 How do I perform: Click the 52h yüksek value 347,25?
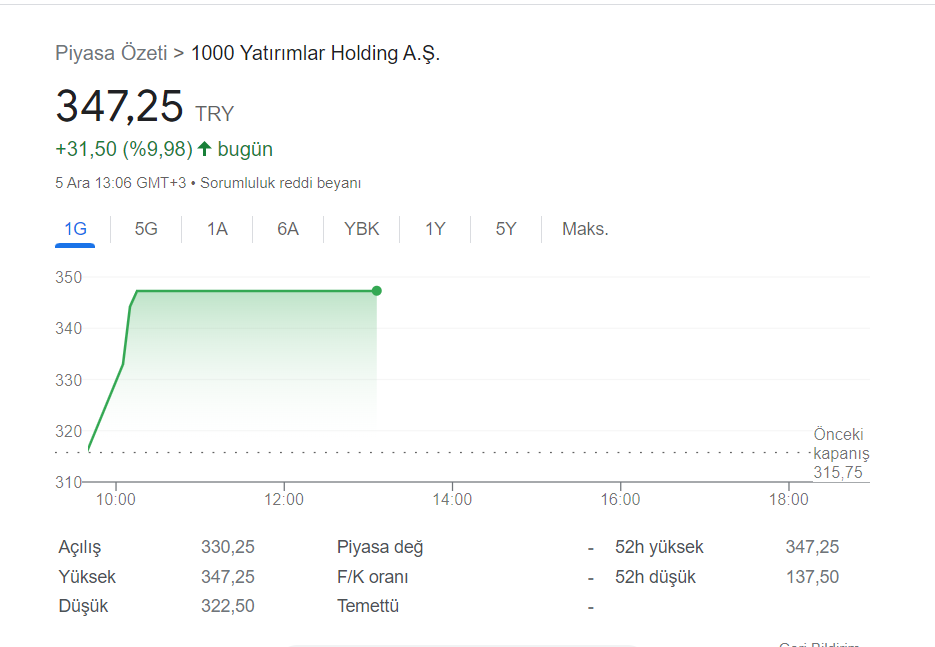[812, 547]
